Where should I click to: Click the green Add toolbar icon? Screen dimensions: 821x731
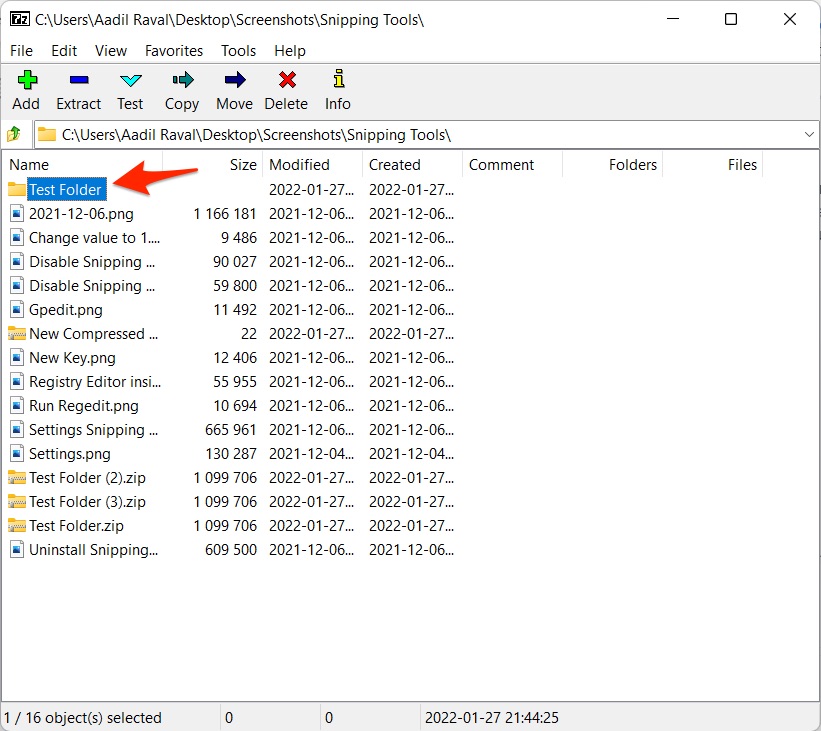click(x=26, y=81)
